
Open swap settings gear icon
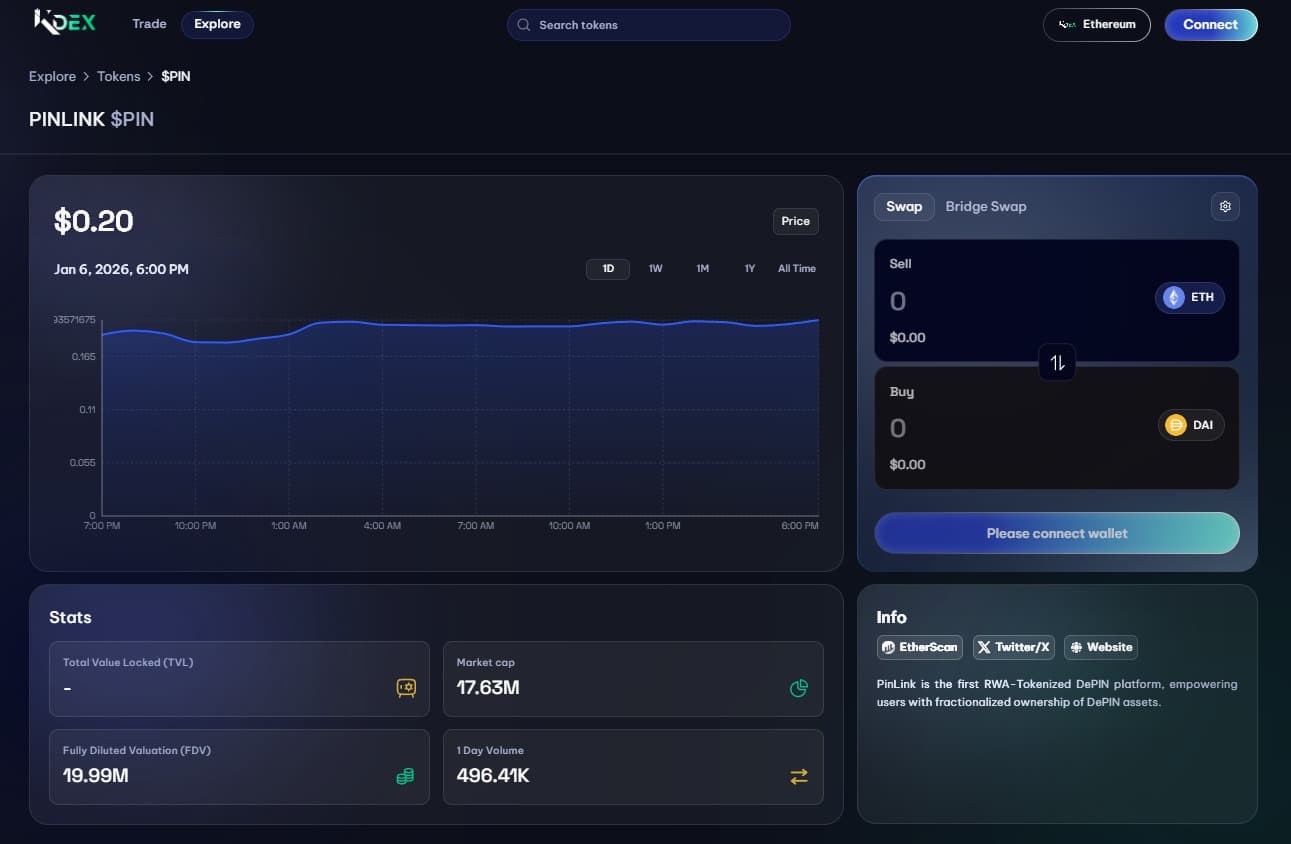click(x=1225, y=206)
